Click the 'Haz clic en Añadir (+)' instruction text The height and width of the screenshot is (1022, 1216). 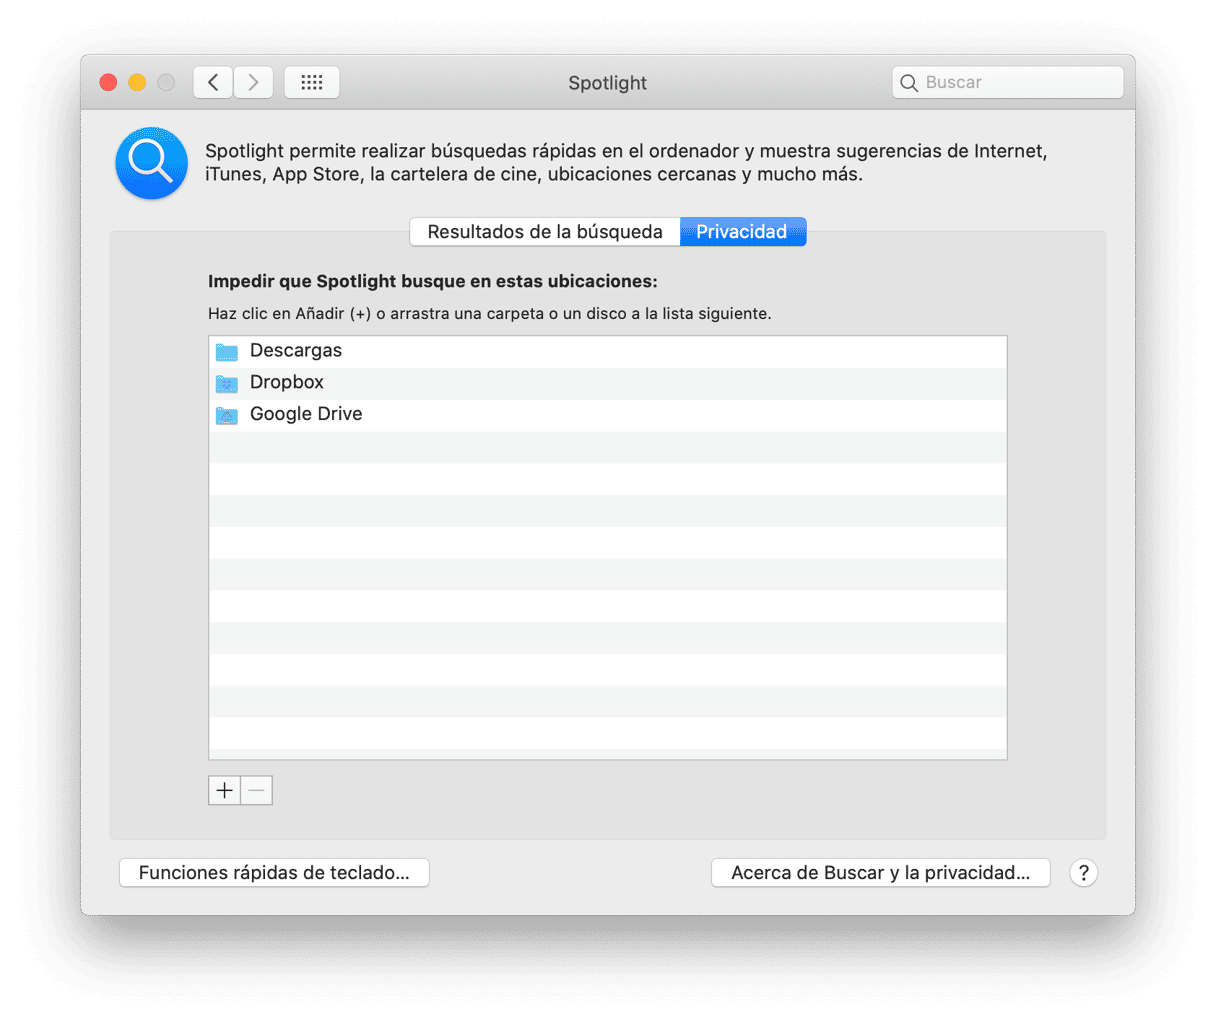click(x=489, y=313)
